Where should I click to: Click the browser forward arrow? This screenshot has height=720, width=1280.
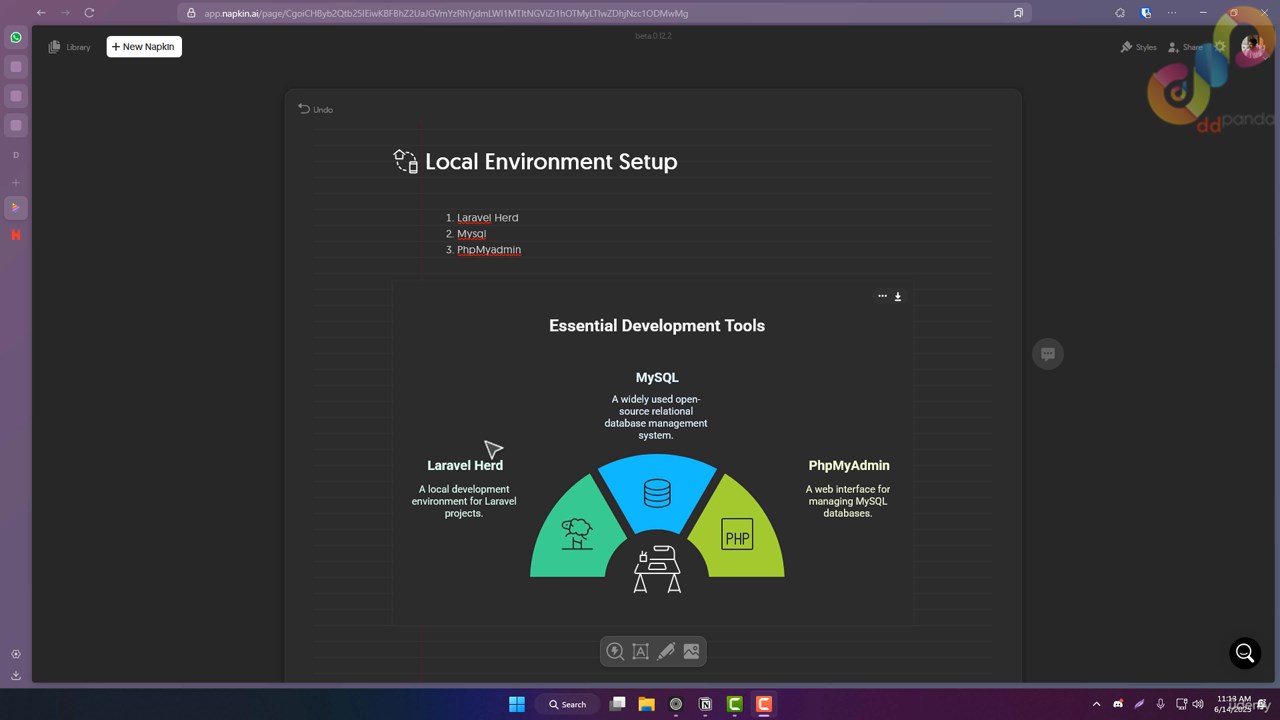tap(65, 13)
